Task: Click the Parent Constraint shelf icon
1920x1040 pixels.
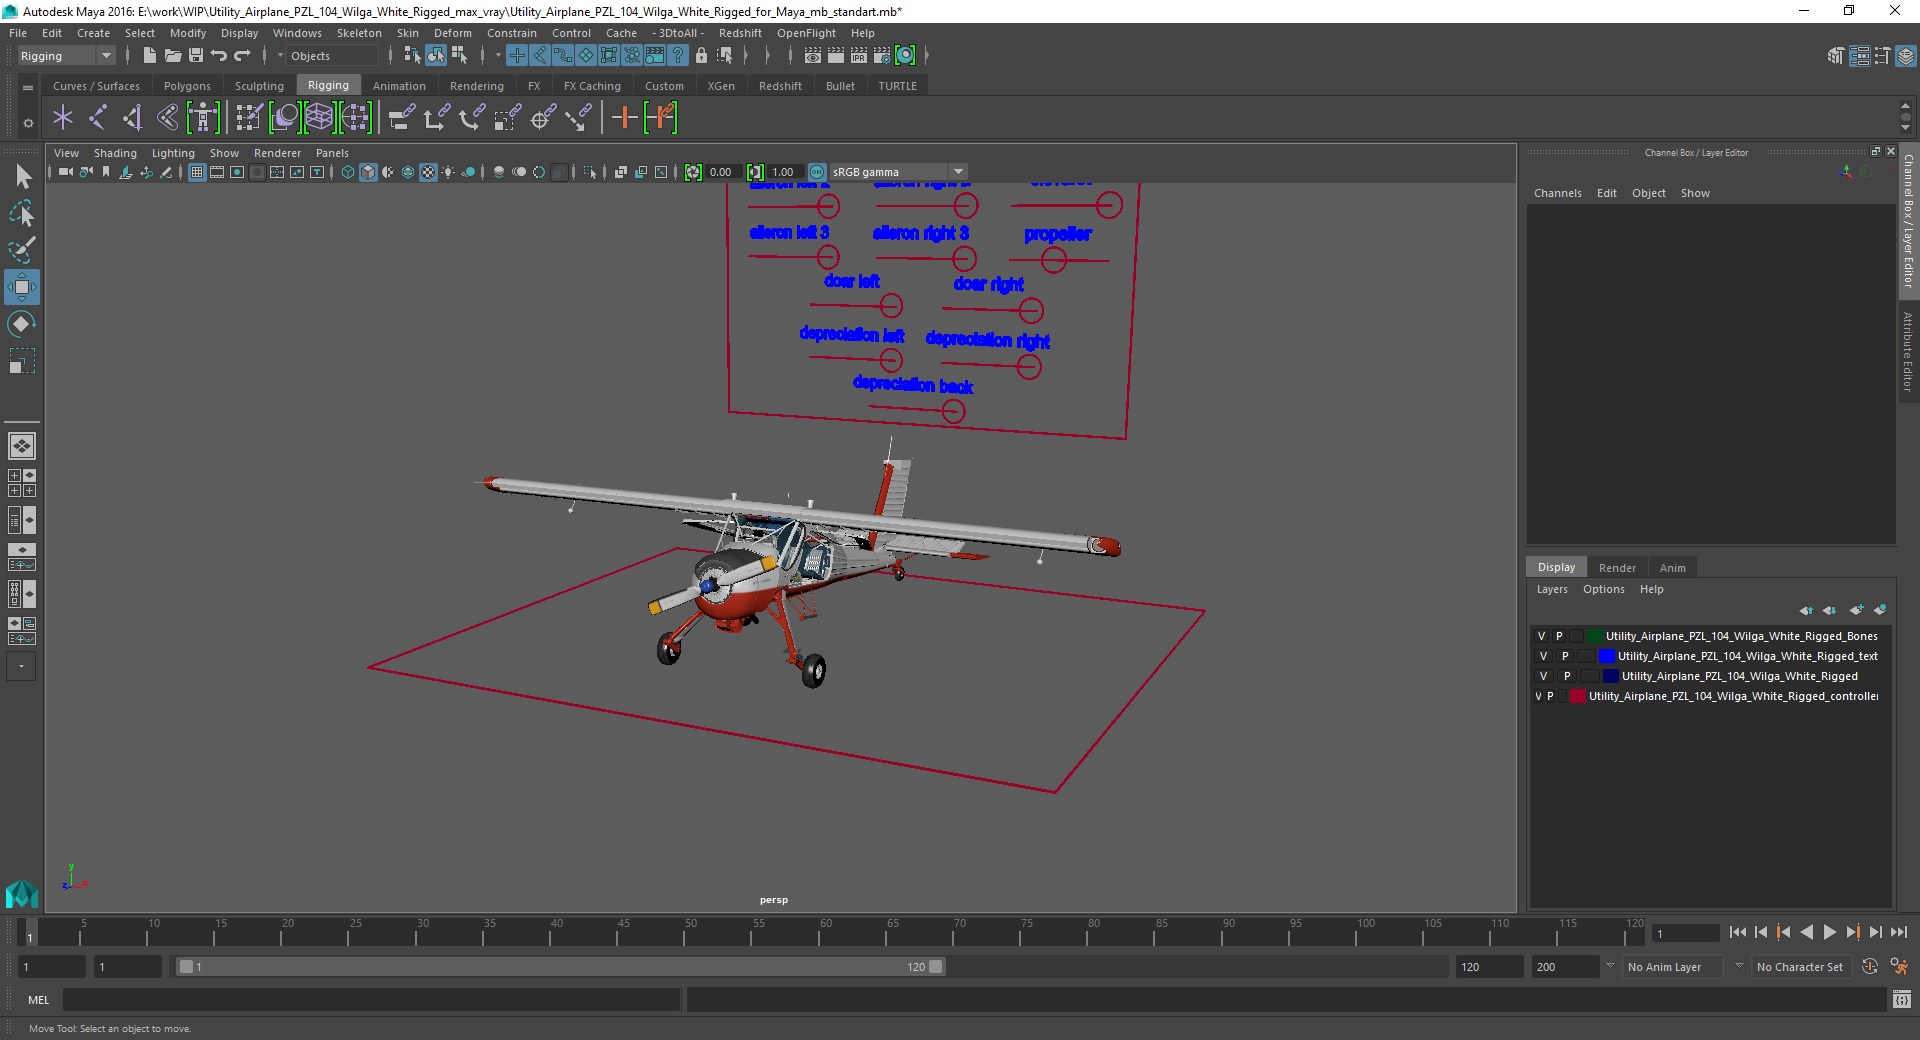Action: [402, 118]
